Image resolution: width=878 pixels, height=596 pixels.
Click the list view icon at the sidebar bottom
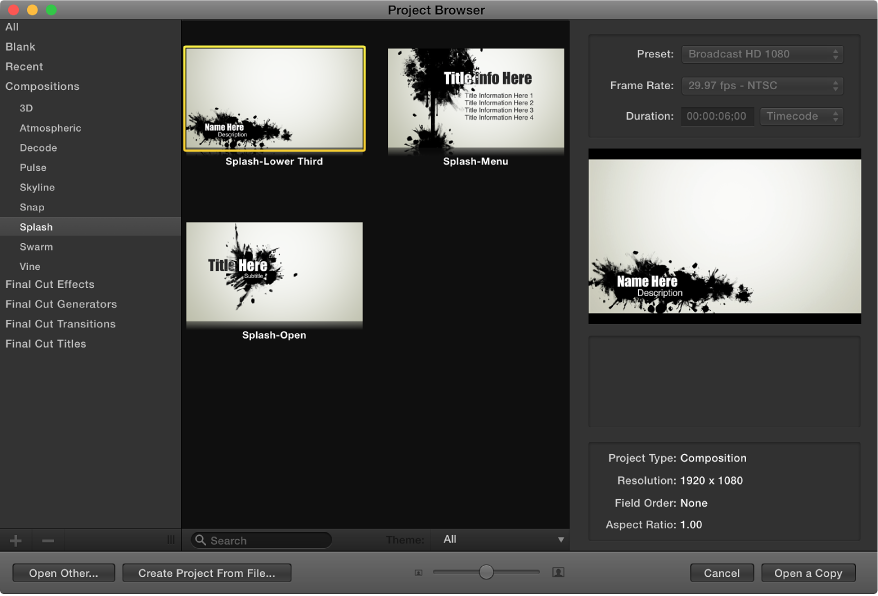coord(170,539)
